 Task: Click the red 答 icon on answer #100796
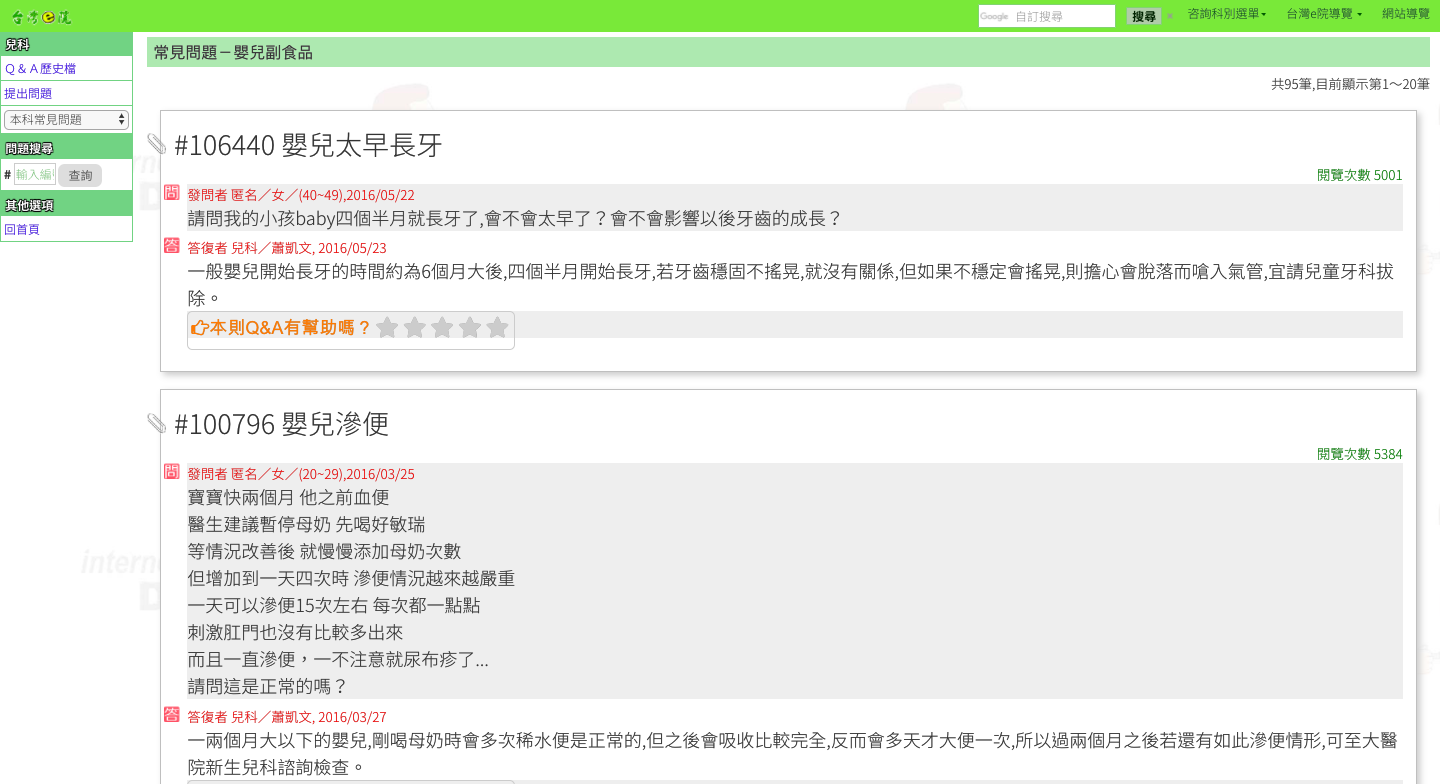click(x=172, y=714)
